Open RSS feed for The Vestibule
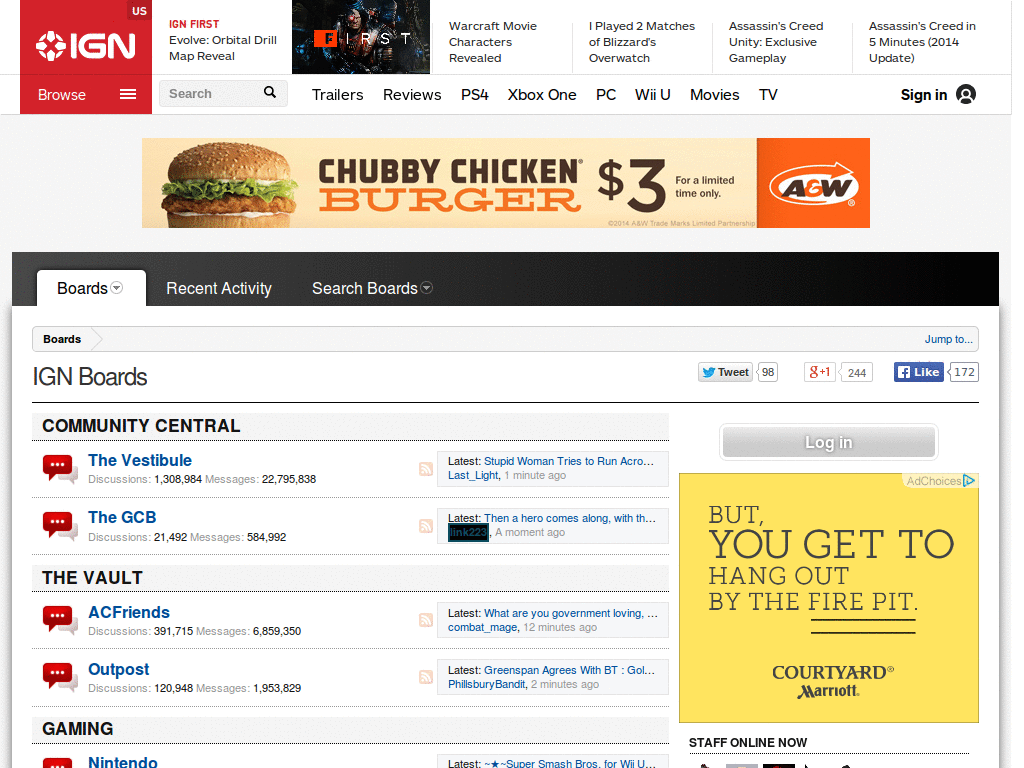Image resolution: width=1024 pixels, height=768 pixels. click(426, 469)
